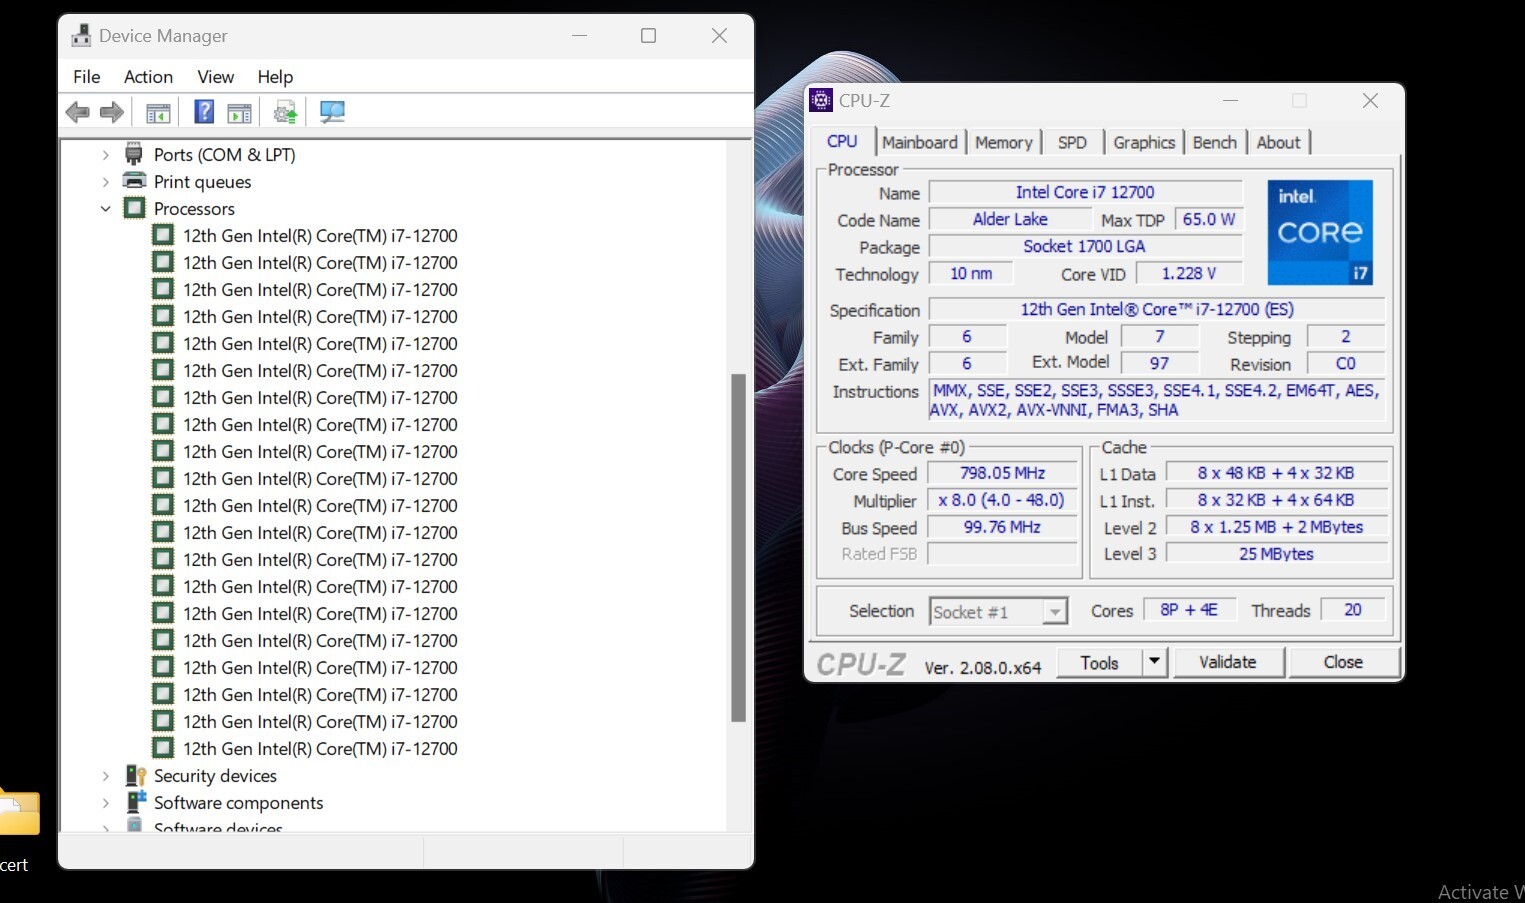Click the forward arrow in Device Manager toolbar
The height and width of the screenshot is (903, 1525).
[112, 112]
